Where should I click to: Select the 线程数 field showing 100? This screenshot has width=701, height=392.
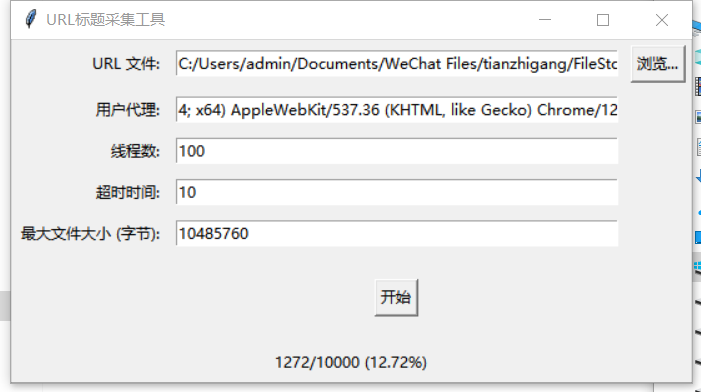tap(397, 151)
